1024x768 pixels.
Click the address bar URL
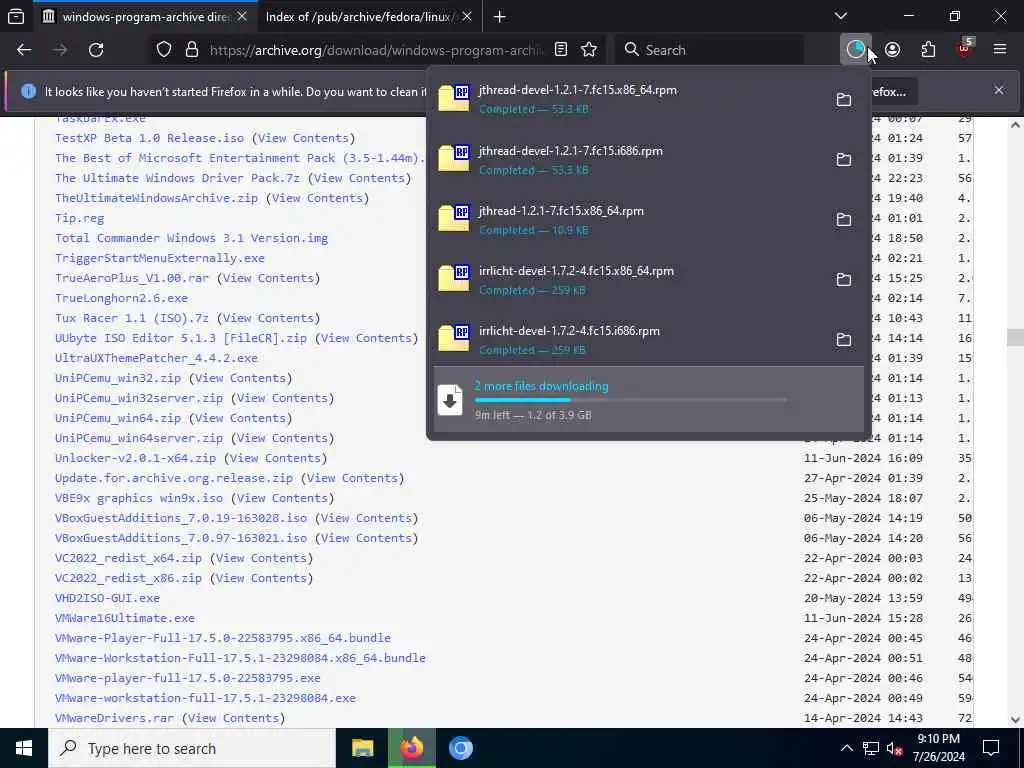point(376,50)
